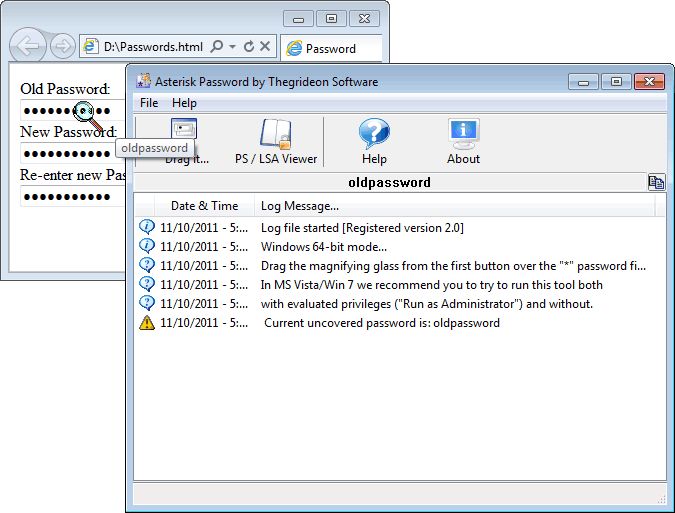Click the info icon on 'Windows 64-bit mode' row

click(147, 246)
